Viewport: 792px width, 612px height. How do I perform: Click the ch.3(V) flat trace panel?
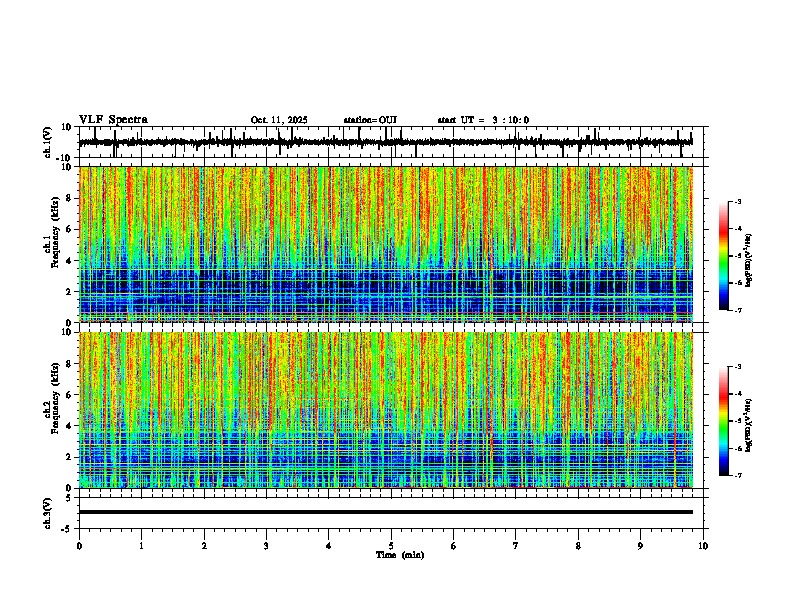[391, 513]
